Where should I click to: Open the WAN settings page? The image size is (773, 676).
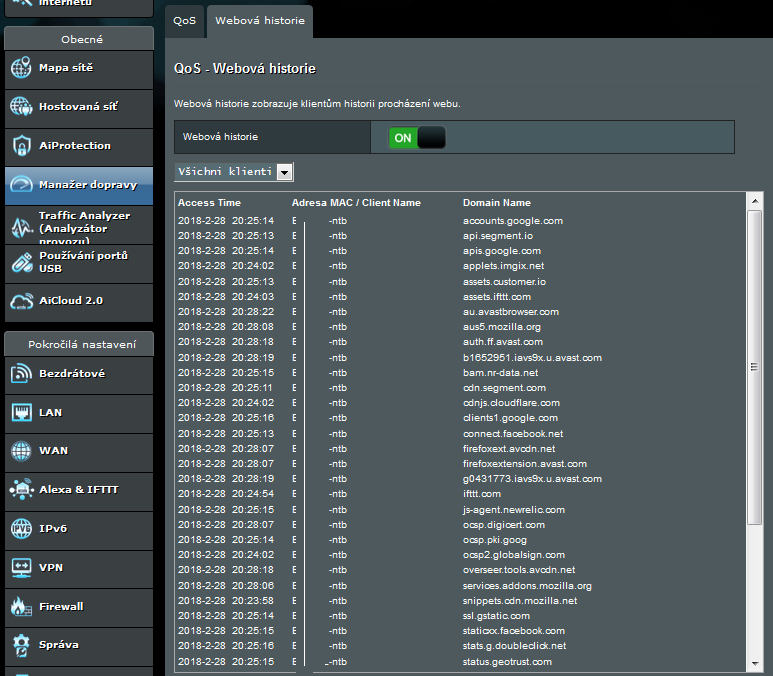point(53,451)
